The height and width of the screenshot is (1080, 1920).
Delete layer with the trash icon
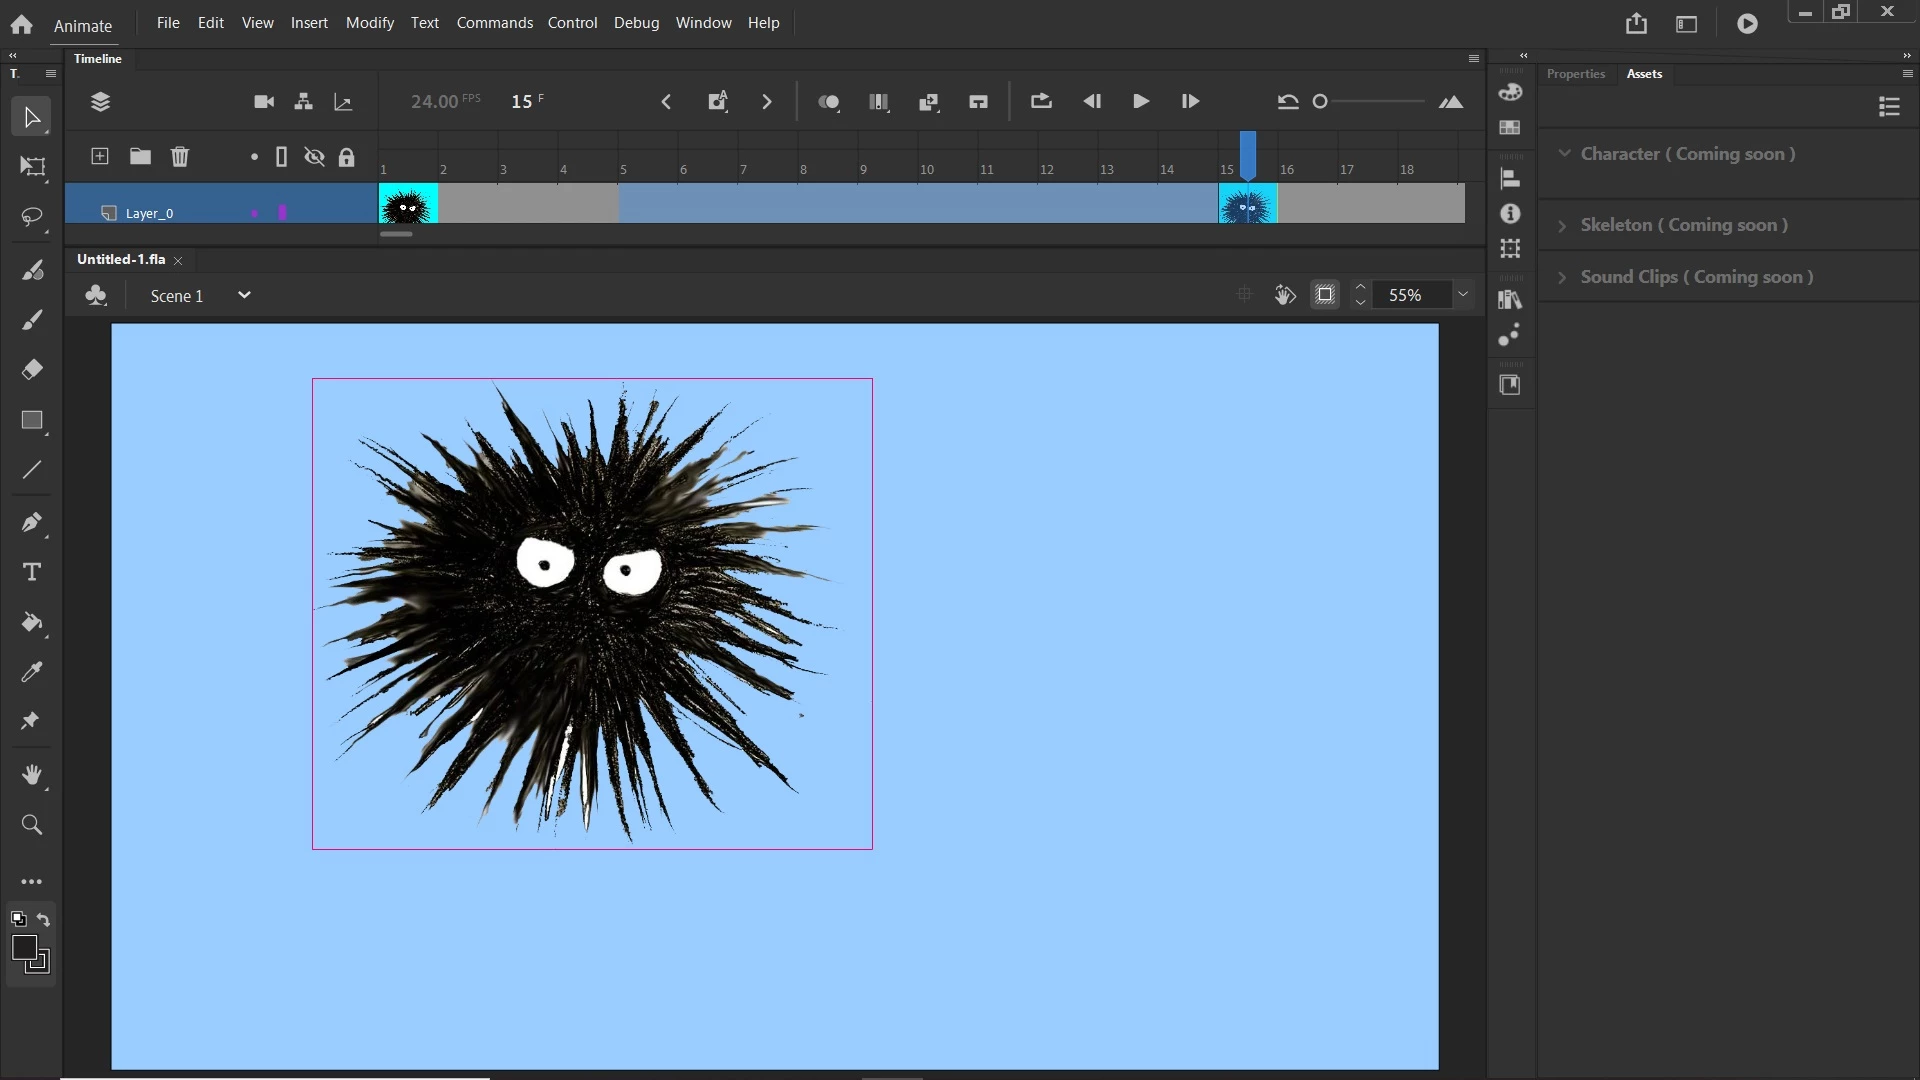tap(180, 156)
